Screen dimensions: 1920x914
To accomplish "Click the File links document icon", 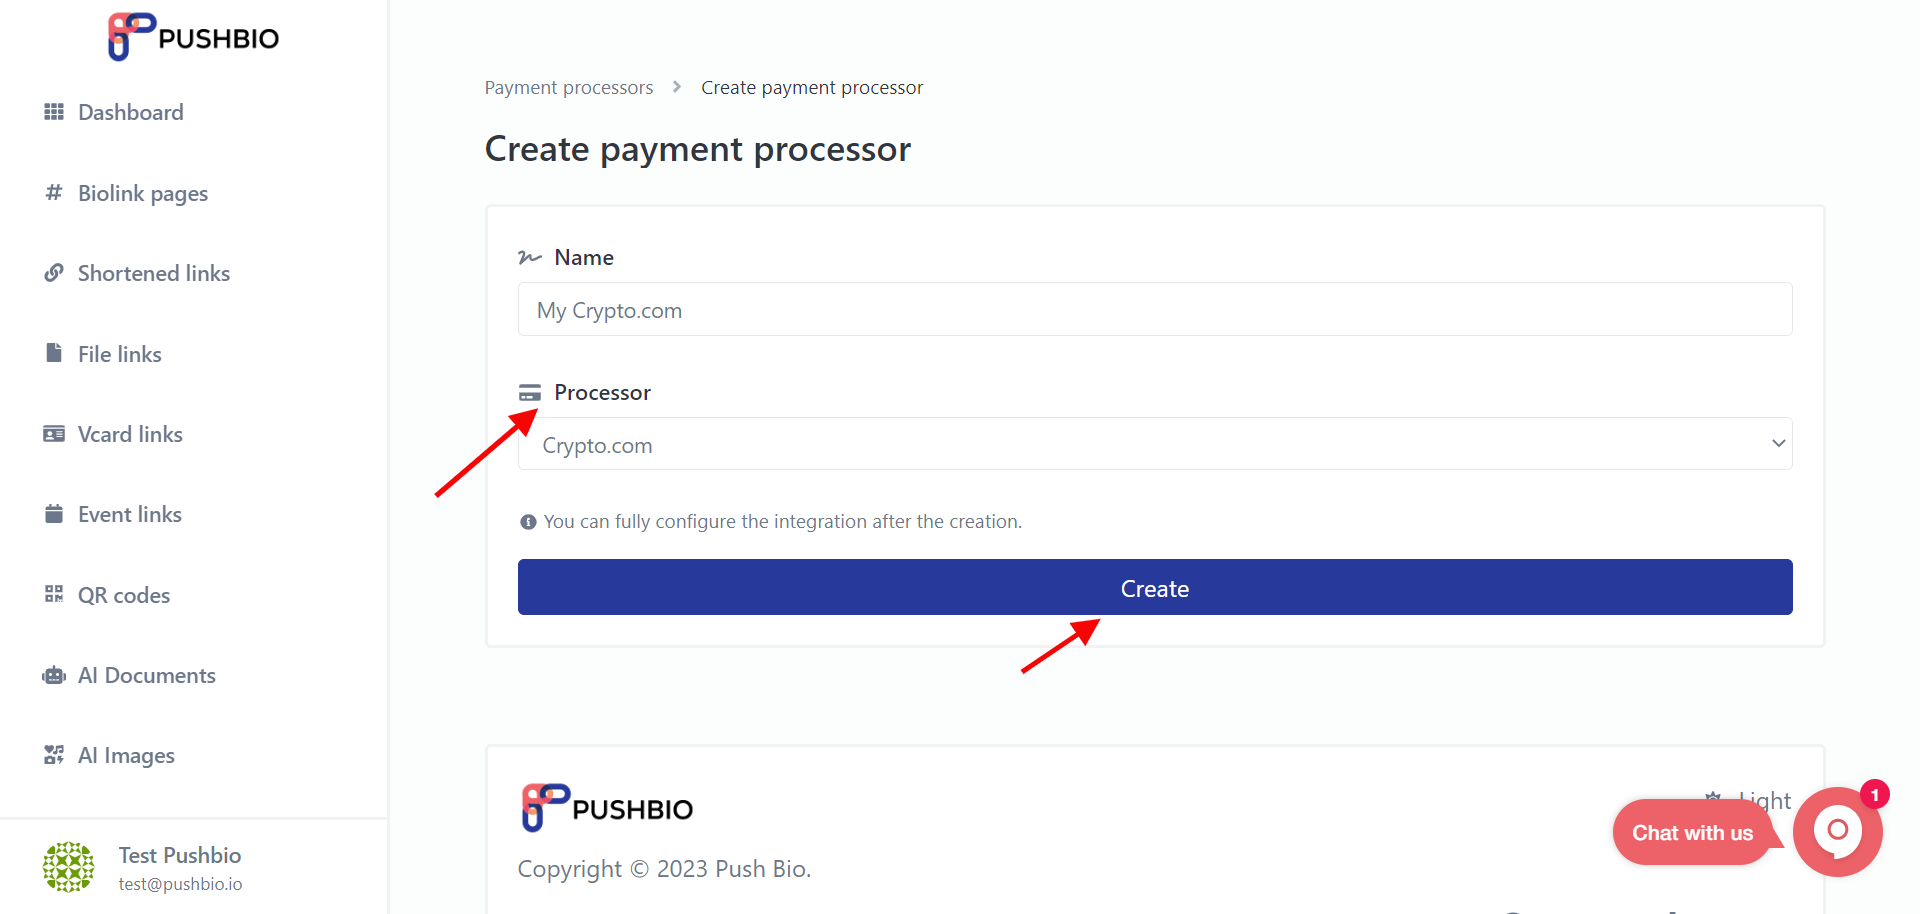I will click(x=54, y=353).
